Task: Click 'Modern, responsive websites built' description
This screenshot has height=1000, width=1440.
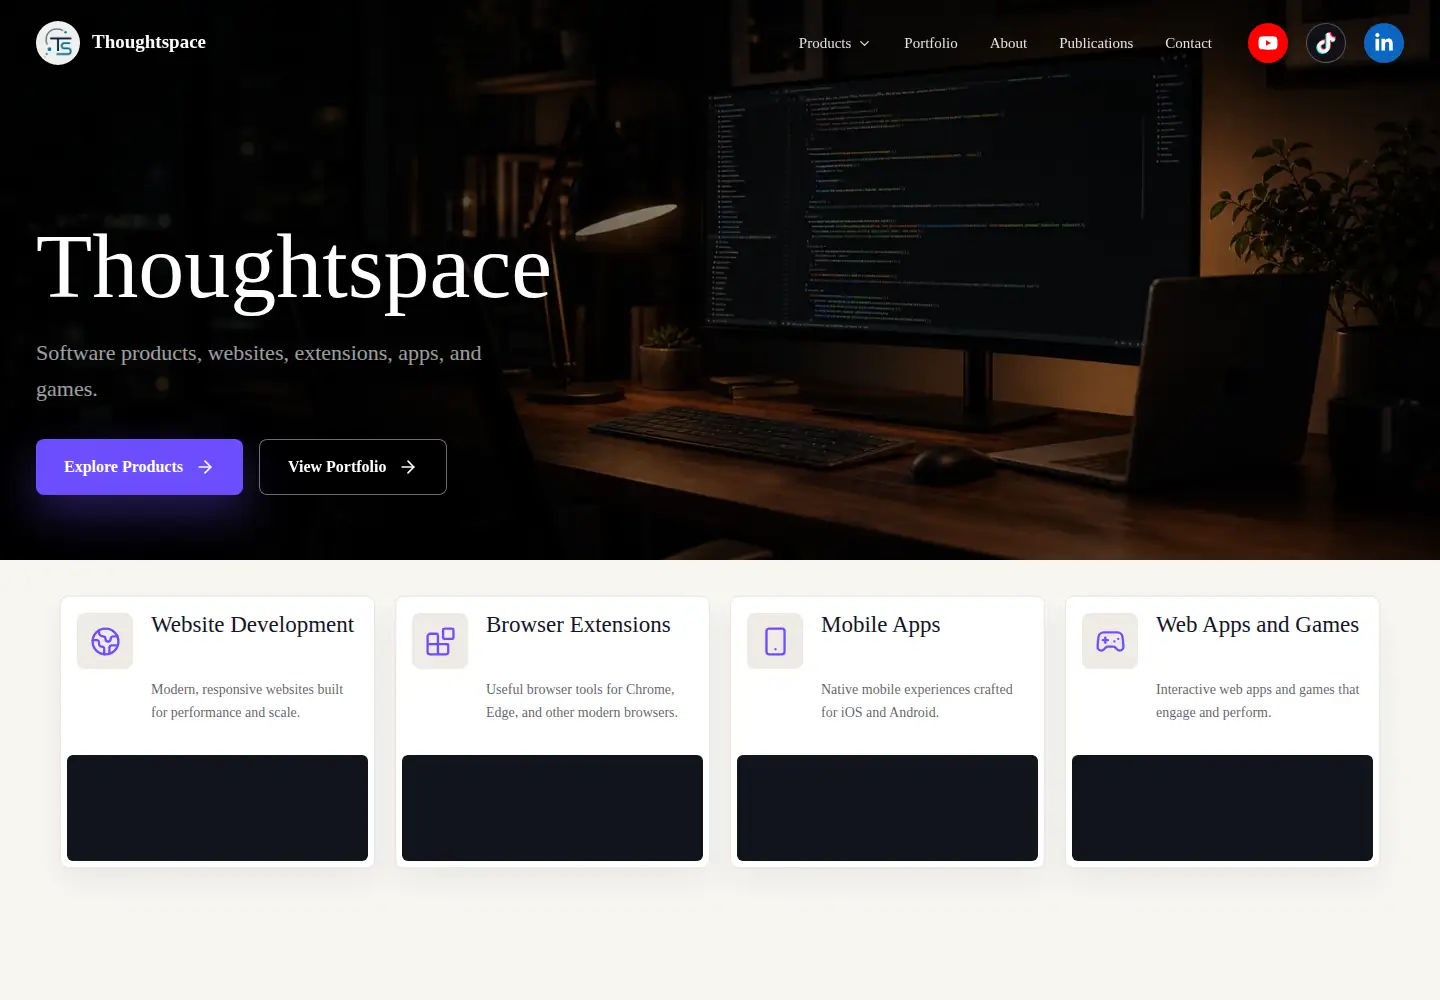Action: pyautogui.click(x=247, y=701)
